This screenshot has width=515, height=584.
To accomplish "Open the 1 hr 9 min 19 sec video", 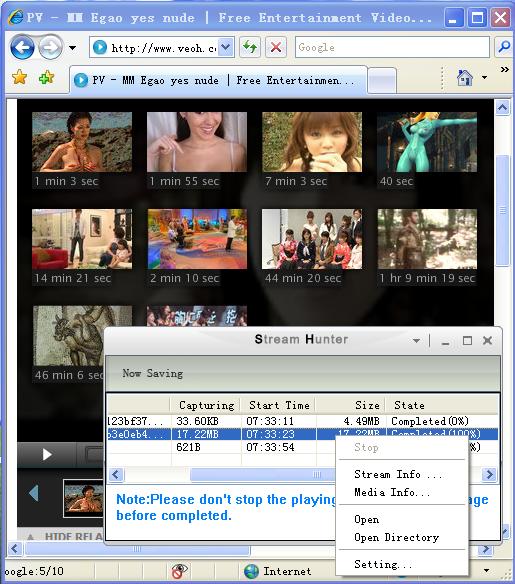I will point(427,239).
